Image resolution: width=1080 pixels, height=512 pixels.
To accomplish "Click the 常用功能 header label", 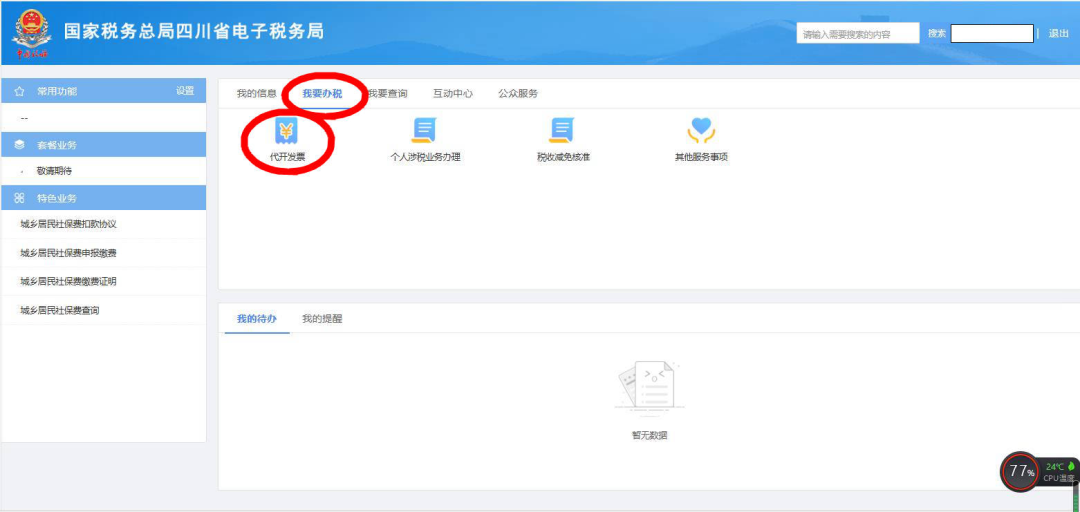I will (x=57, y=91).
